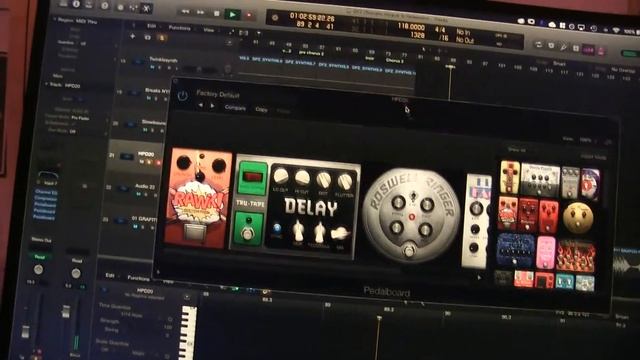This screenshot has width=640, height=360.
Task: Select the blue sparkly pedal in browser
Action: pyautogui.click(x=515, y=250)
